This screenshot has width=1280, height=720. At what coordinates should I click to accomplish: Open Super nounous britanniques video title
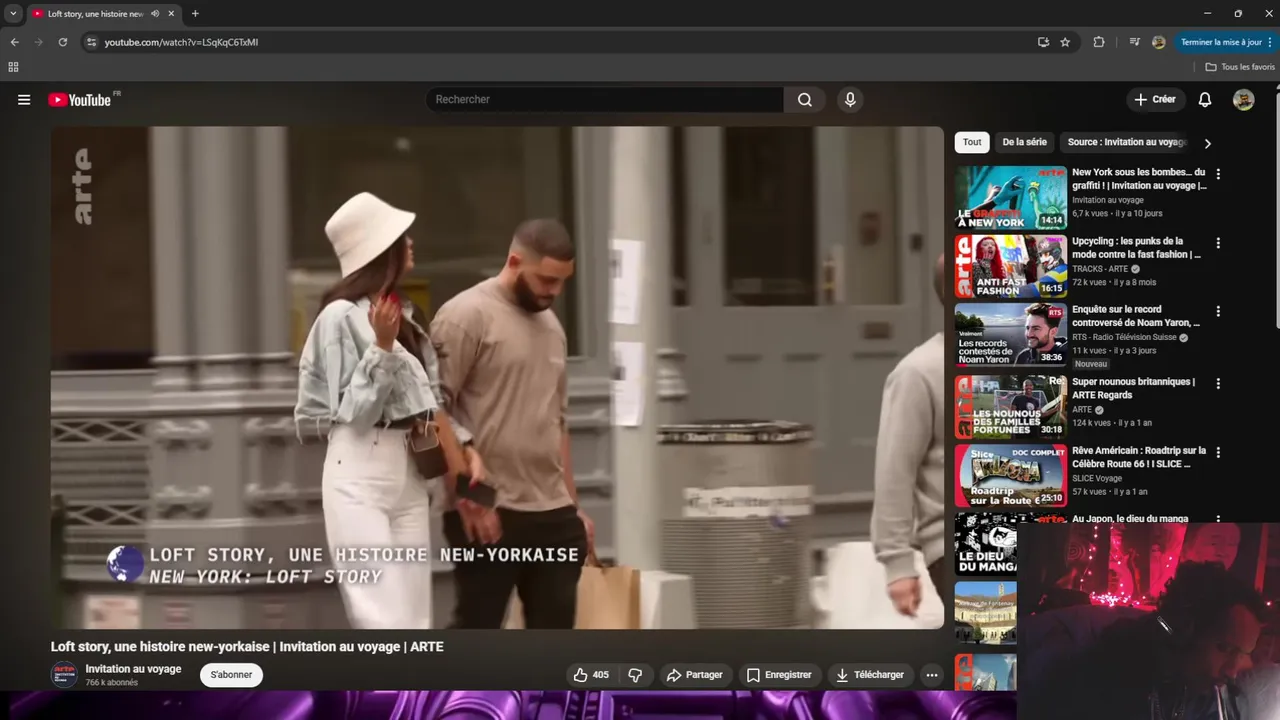click(x=1133, y=388)
